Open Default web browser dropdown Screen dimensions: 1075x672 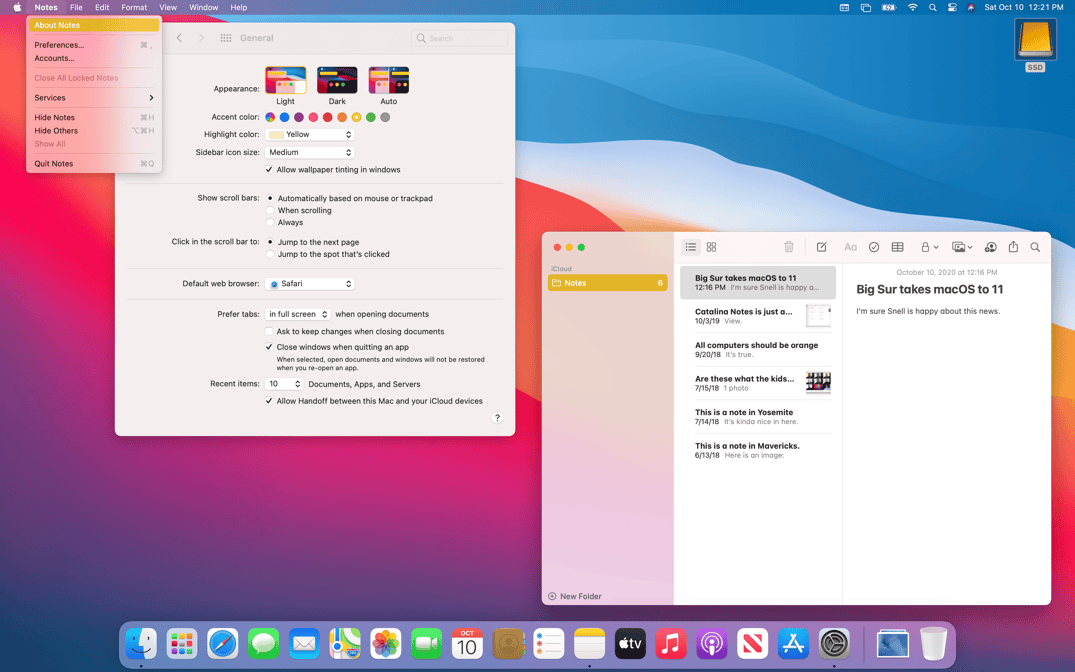coord(309,283)
